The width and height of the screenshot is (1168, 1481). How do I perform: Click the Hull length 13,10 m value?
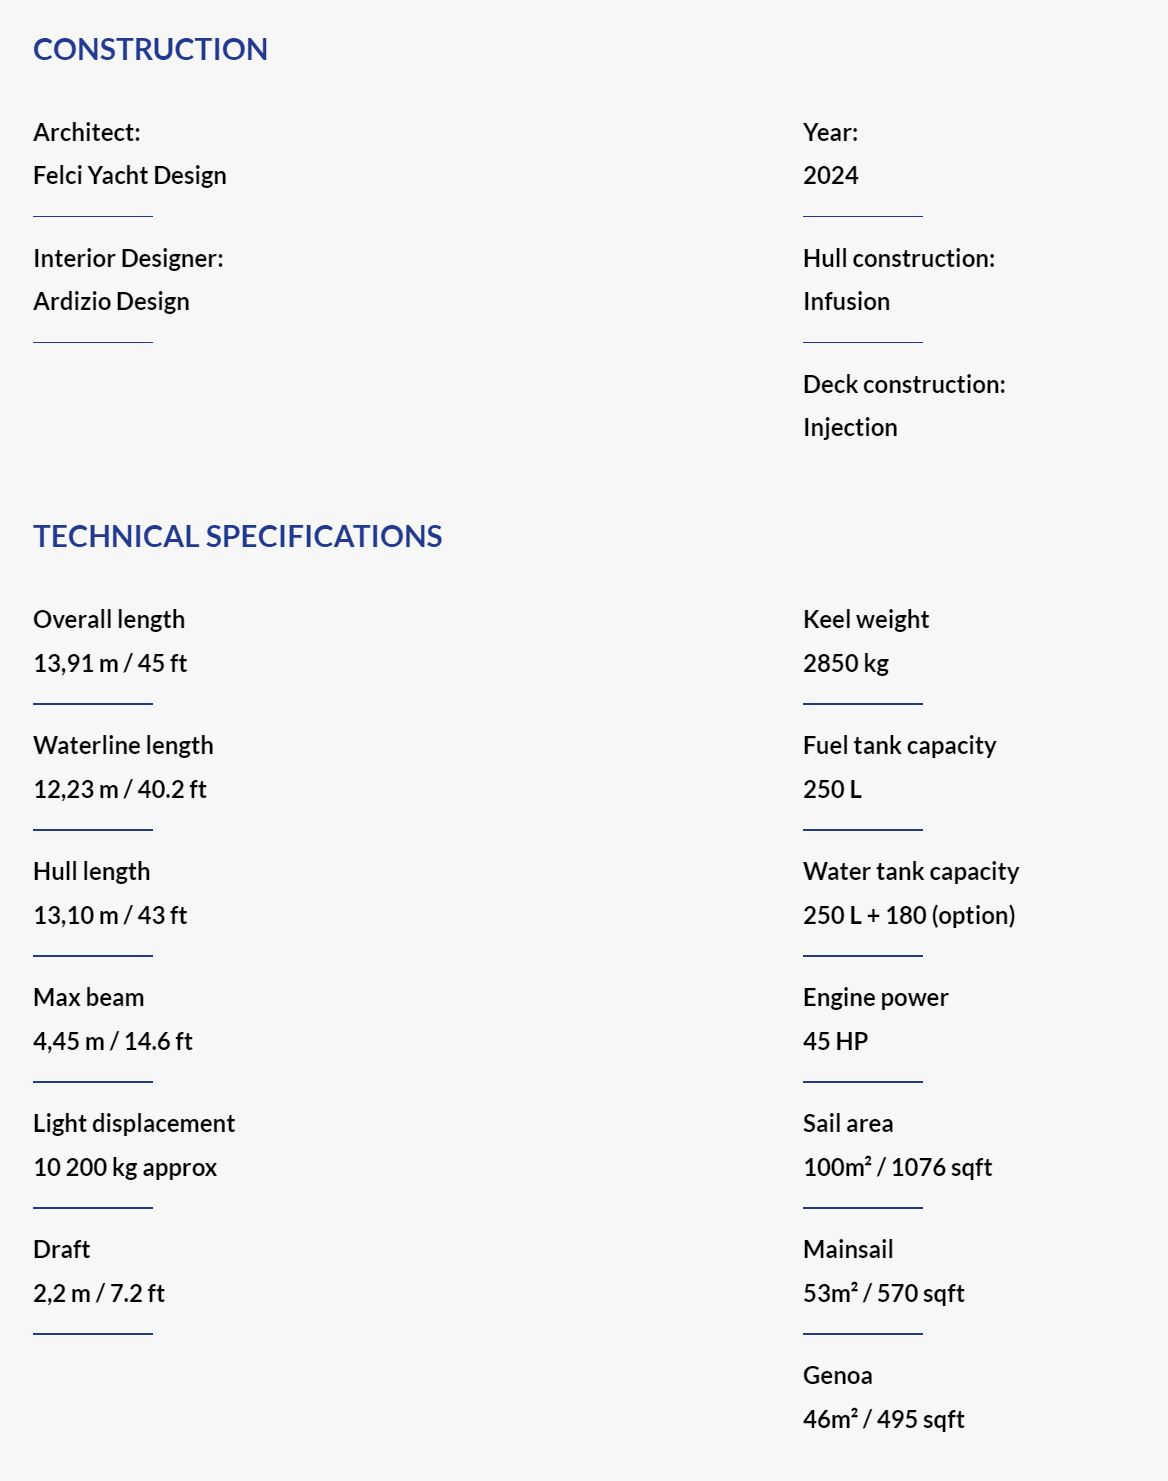coord(110,915)
